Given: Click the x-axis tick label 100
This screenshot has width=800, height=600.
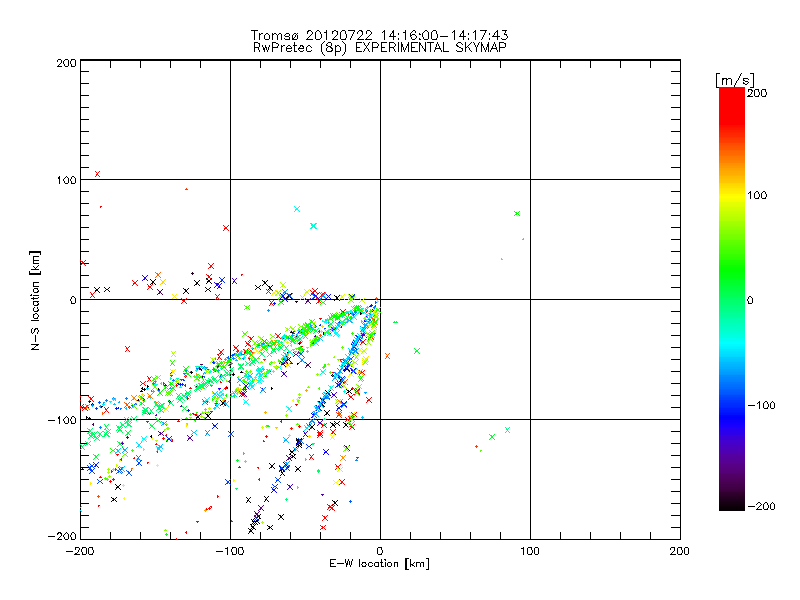Looking at the screenshot, I should 530,550.
